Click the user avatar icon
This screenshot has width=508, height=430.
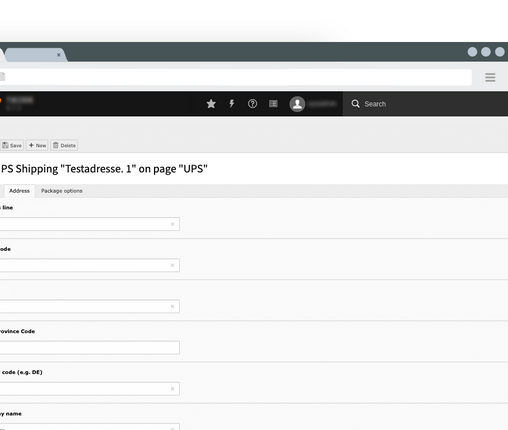(297, 104)
